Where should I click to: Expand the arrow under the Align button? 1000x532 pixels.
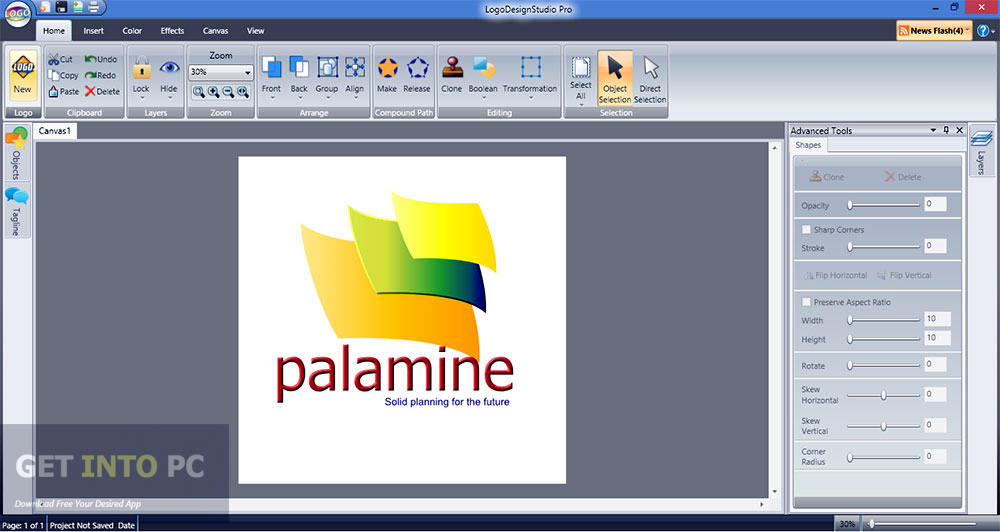pyautogui.click(x=355, y=98)
